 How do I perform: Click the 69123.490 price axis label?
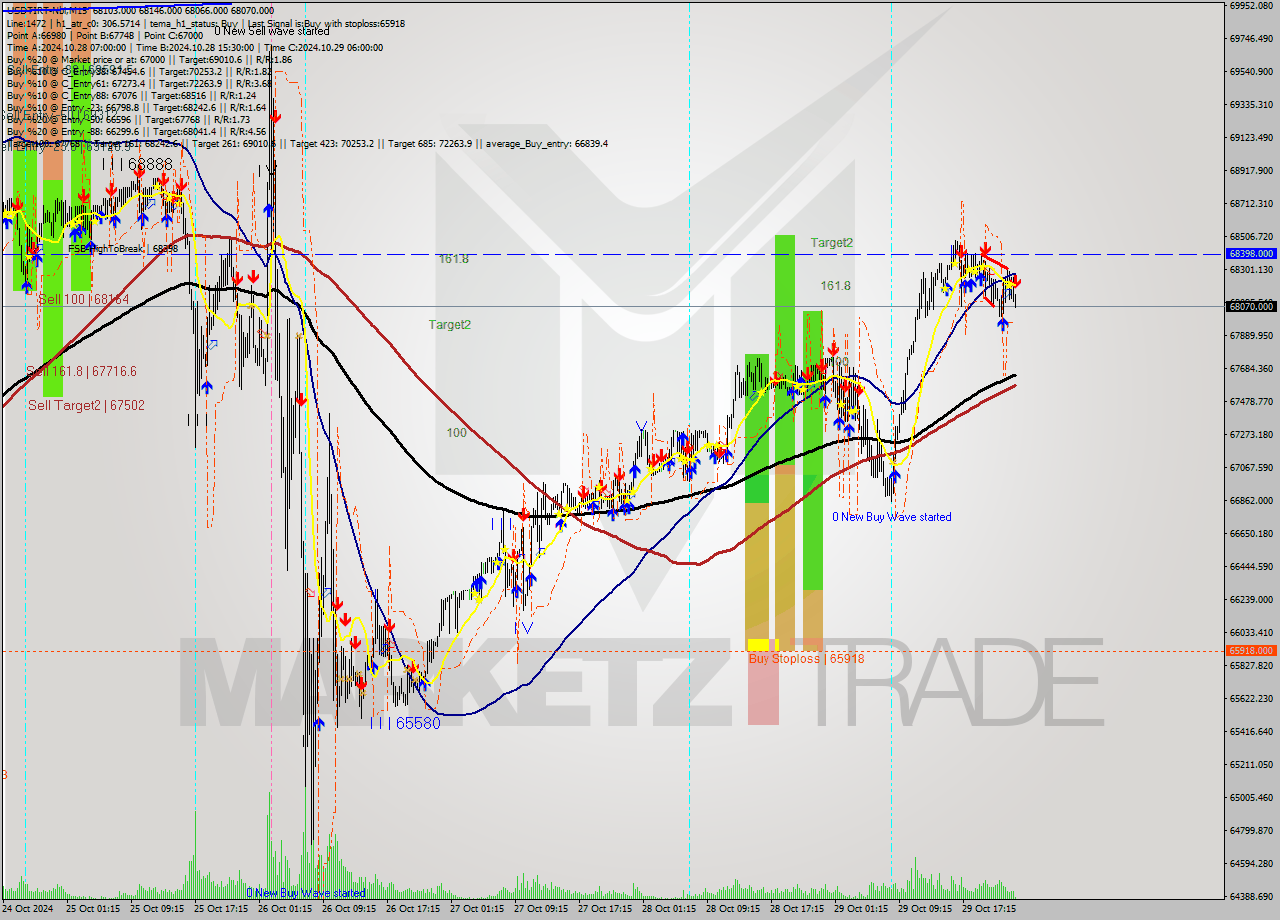pyautogui.click(x=1251, y=137)
